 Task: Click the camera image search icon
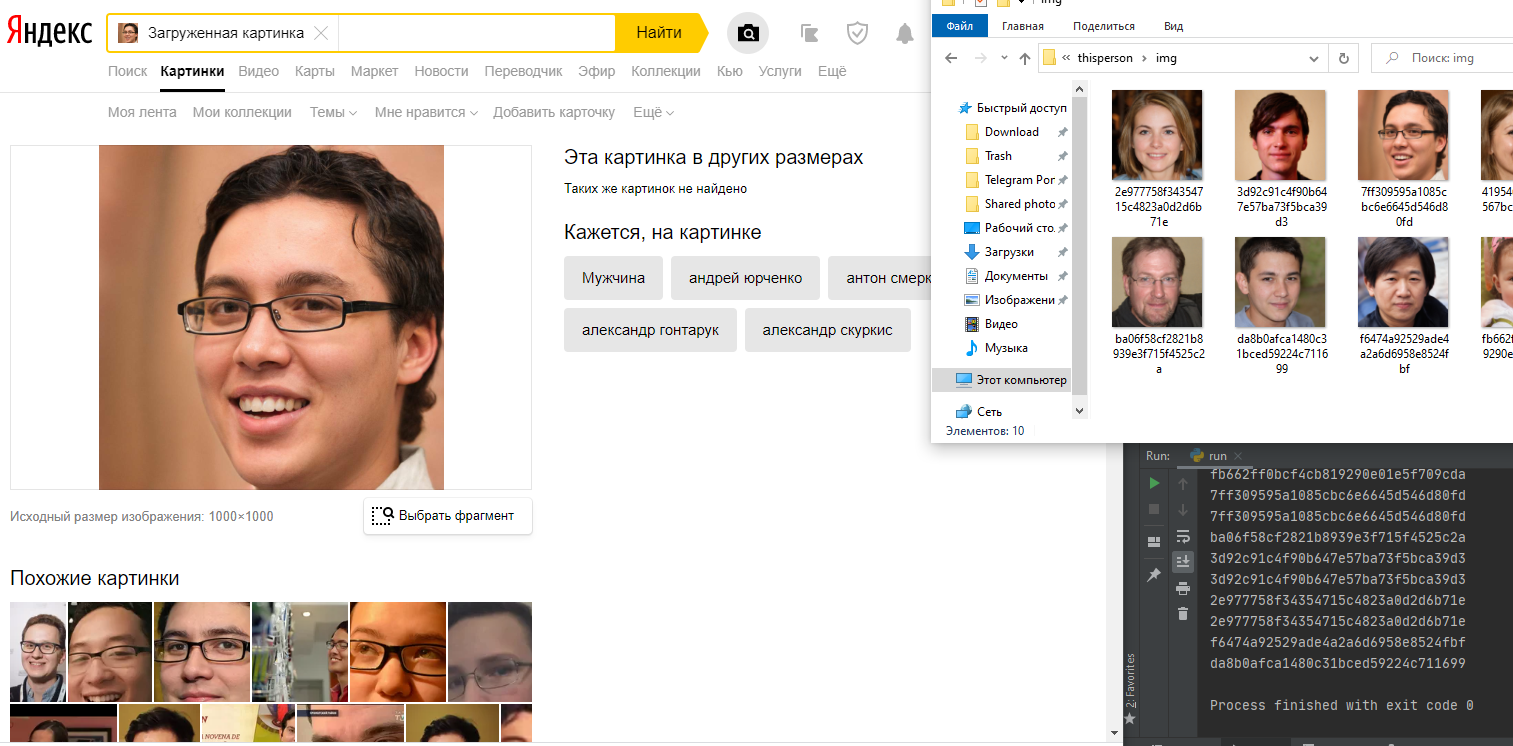[747, 34]
